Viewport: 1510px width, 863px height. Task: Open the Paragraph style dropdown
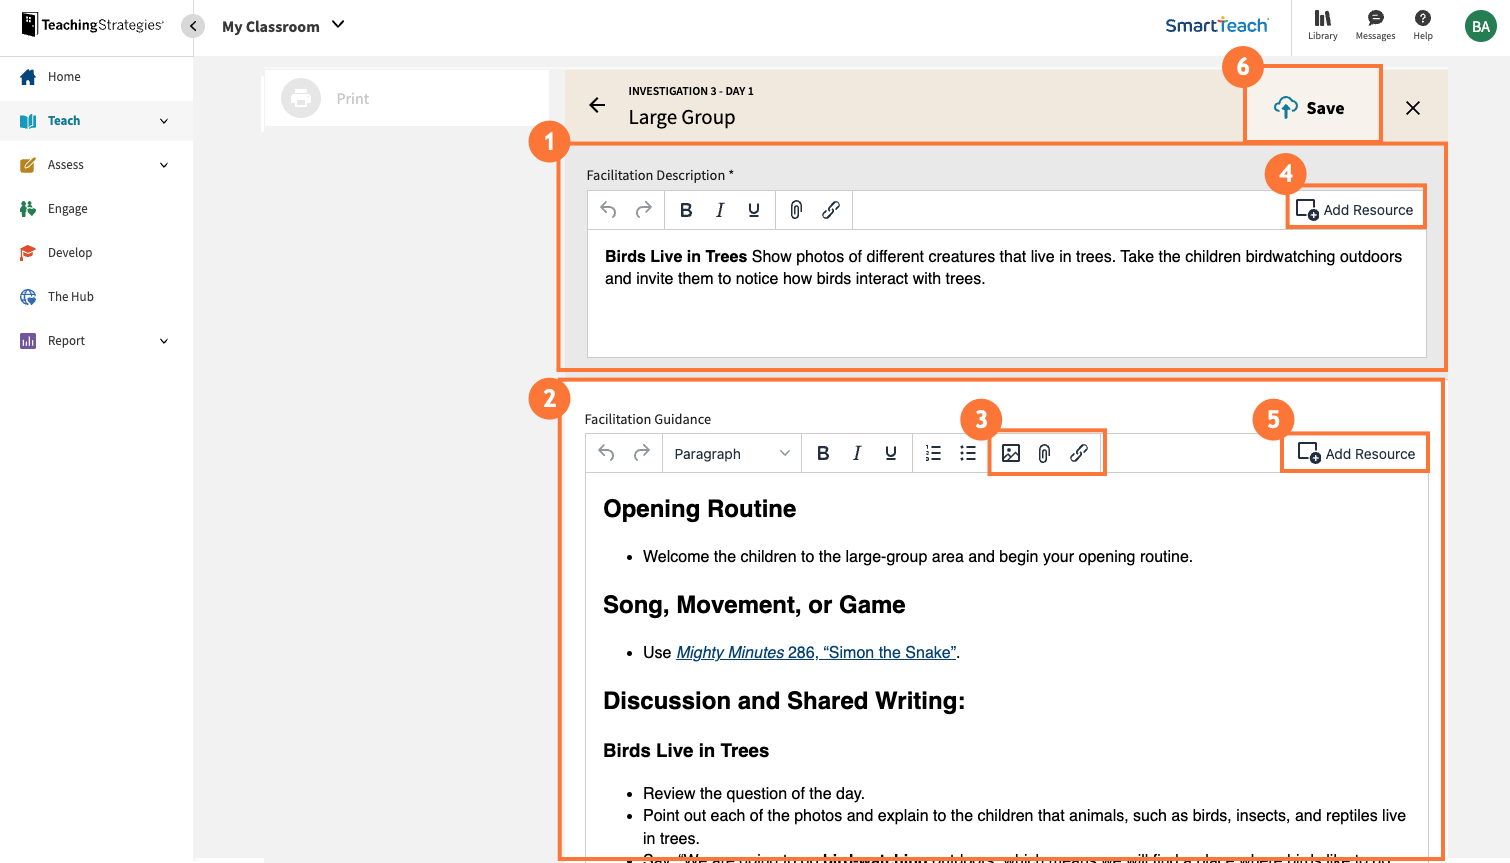point(731,453)
